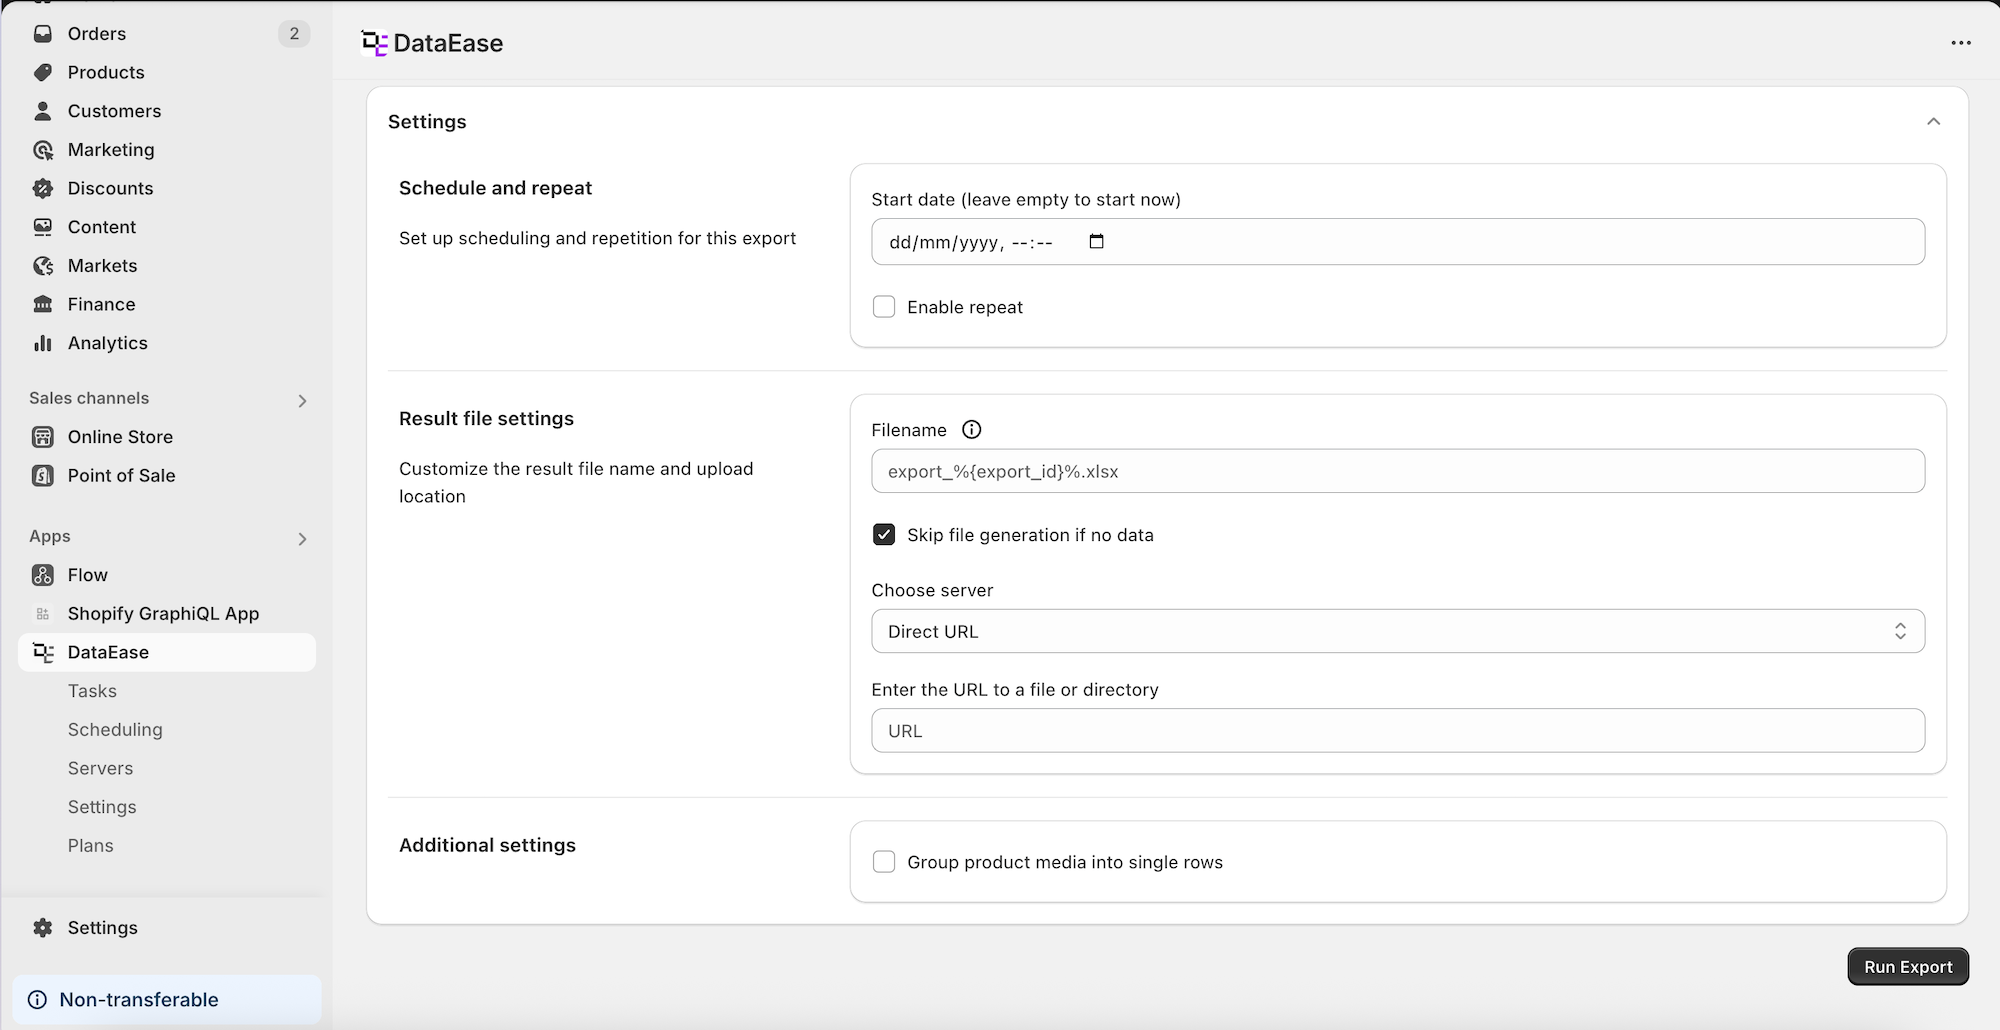Select the DataEase app menu item

point(167,652)
